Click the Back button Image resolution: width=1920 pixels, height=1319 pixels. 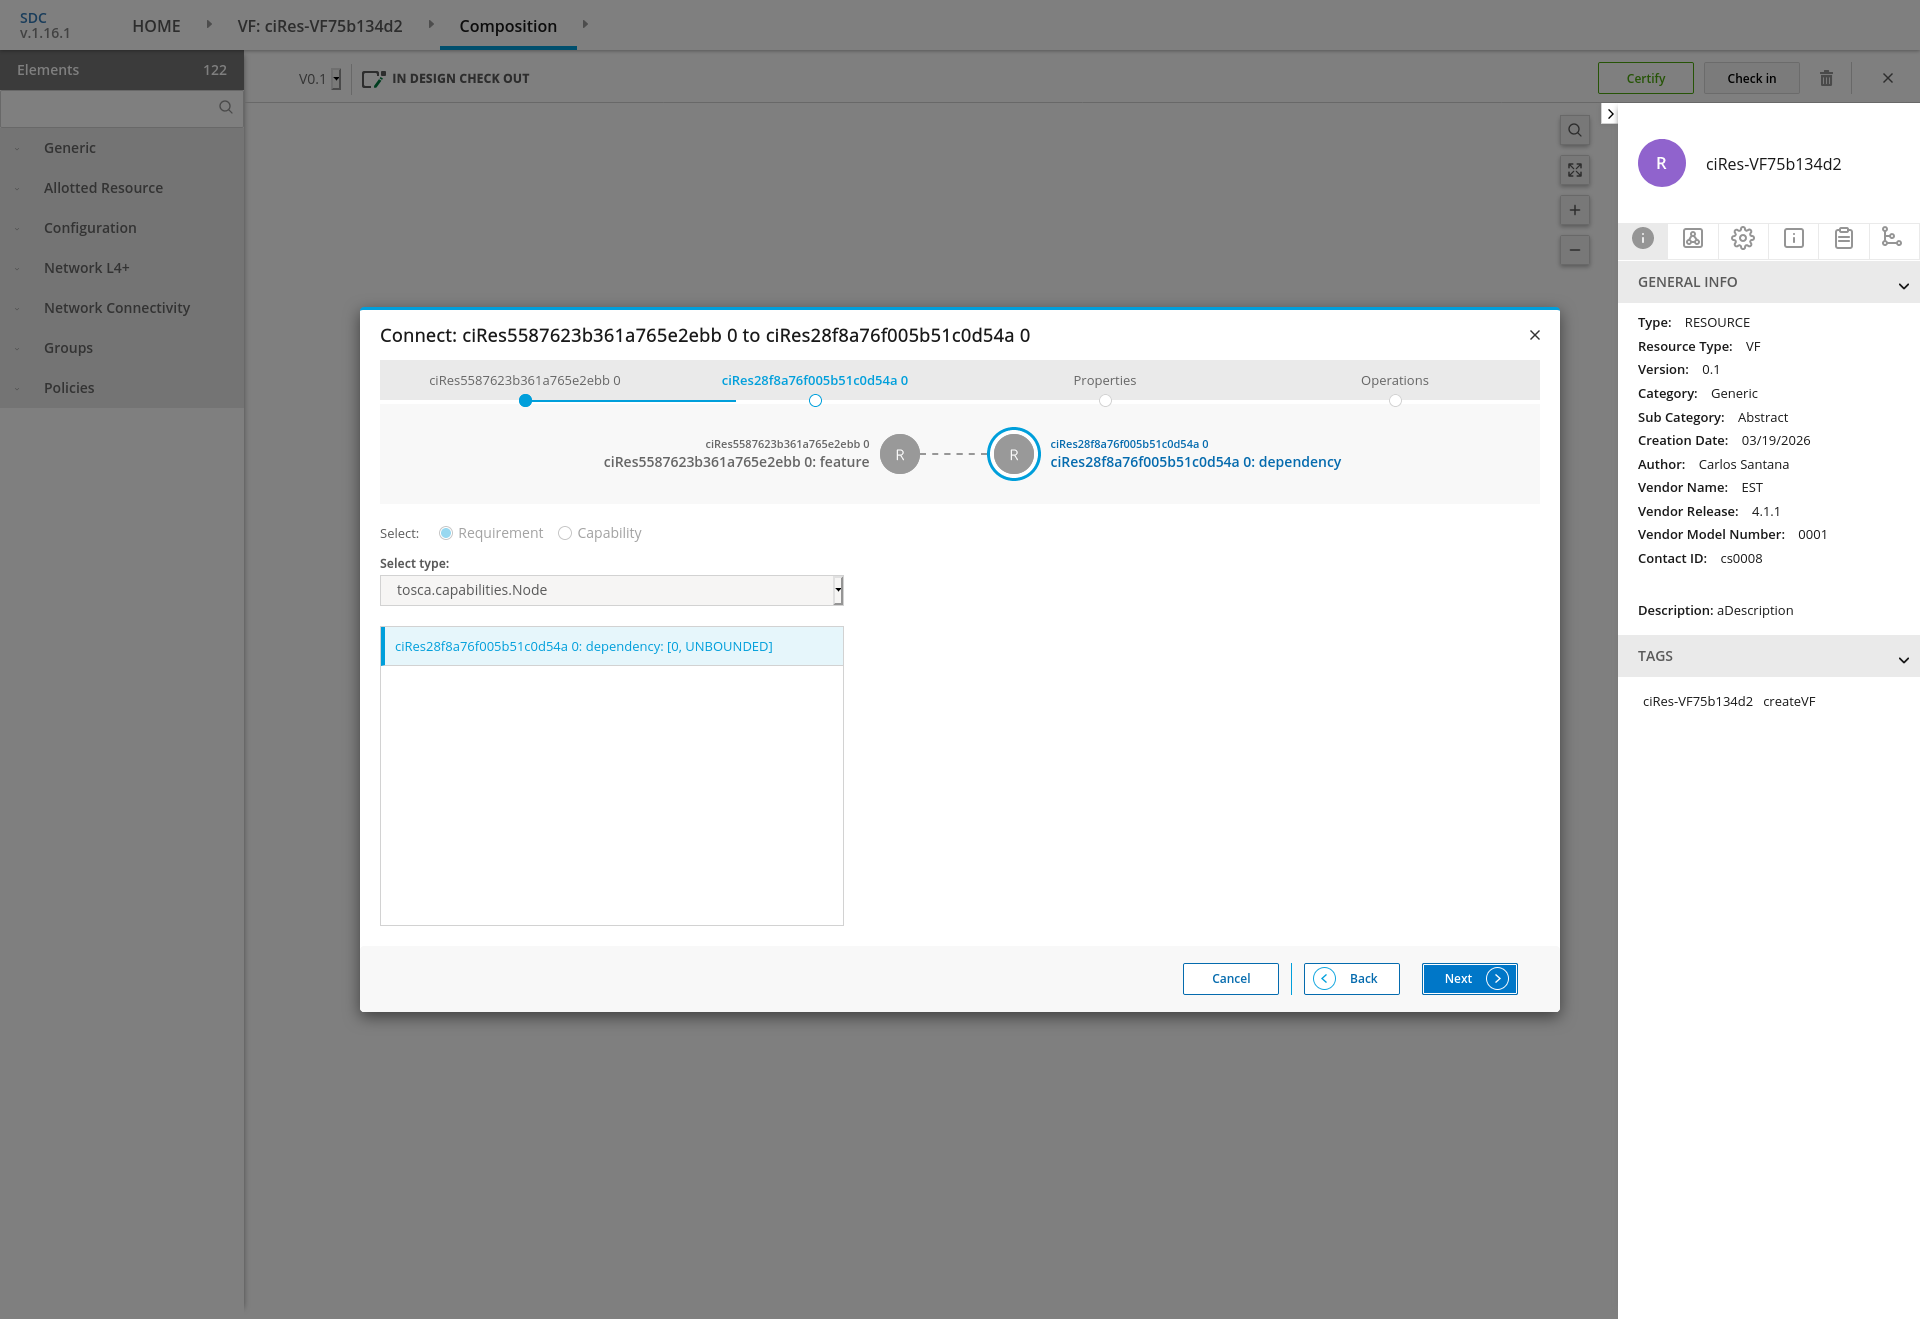point(1351,979)
